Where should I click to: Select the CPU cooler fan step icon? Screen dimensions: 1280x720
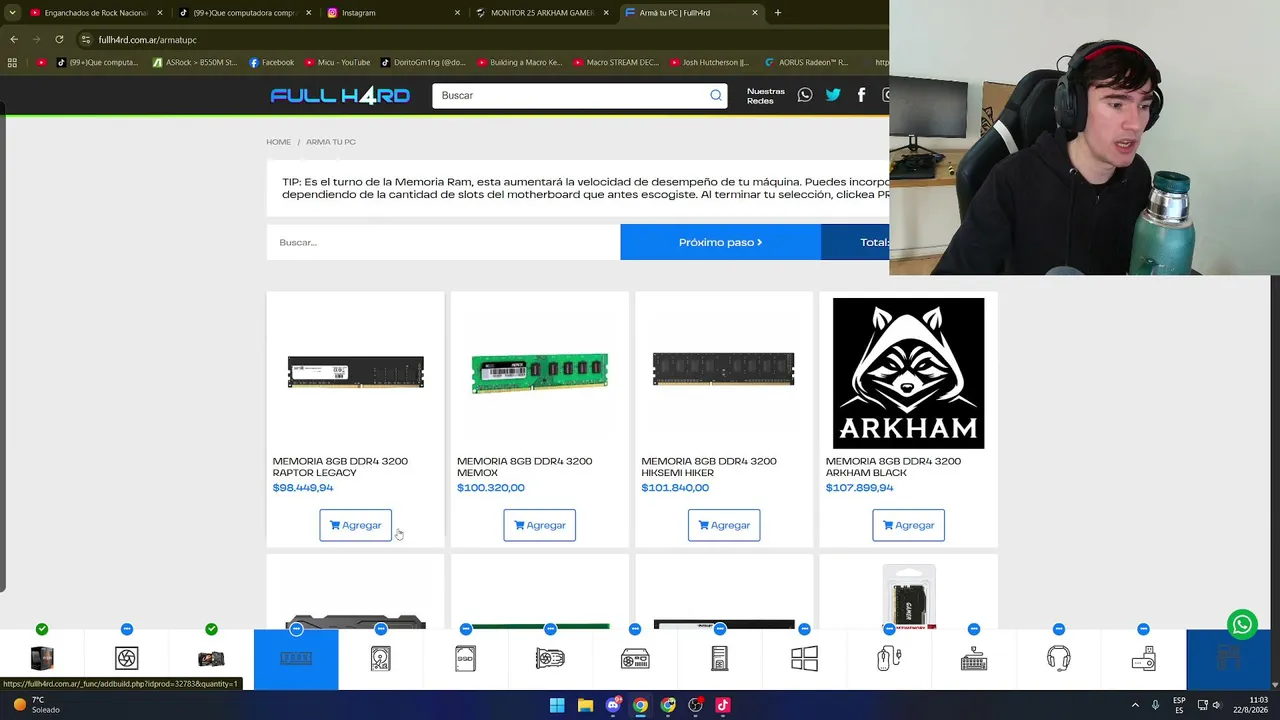126,658
